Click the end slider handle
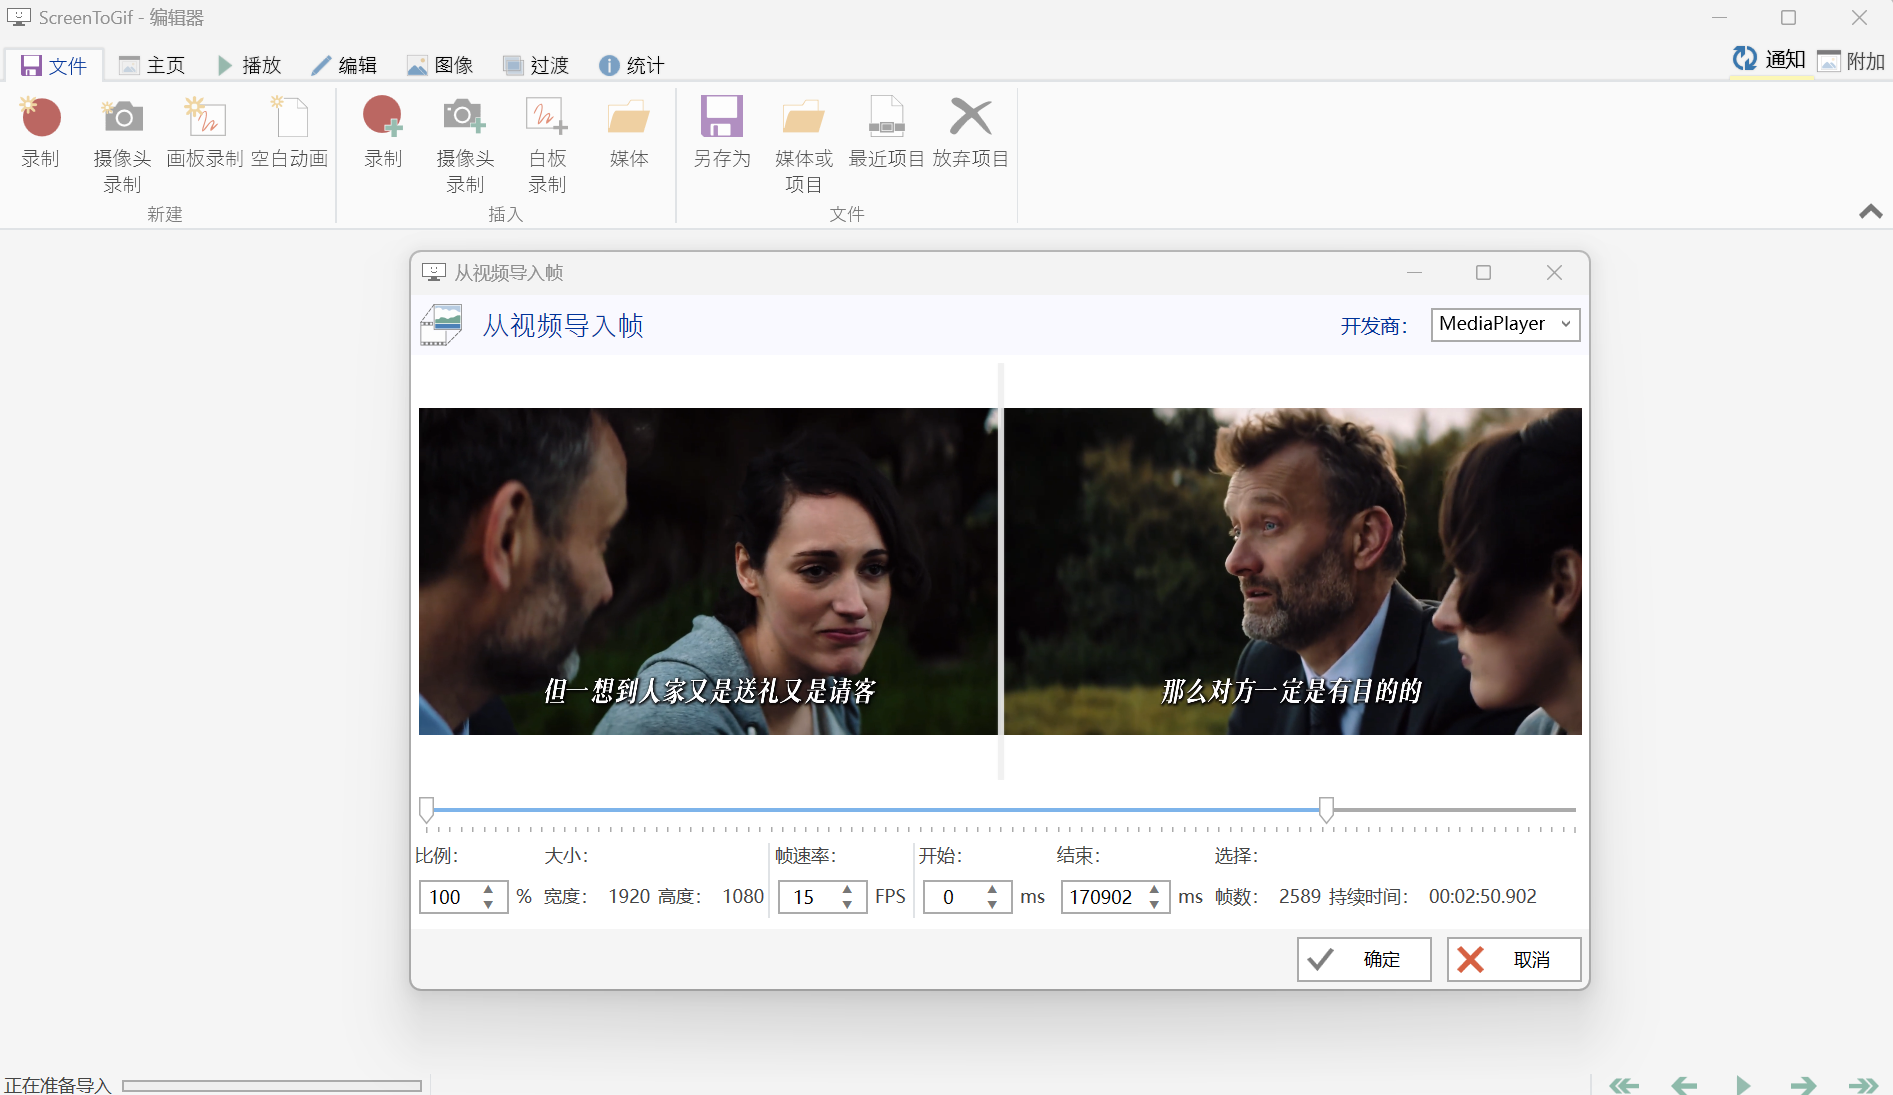This screenshot has width=1893, height=1095. tap(1326, 809)
